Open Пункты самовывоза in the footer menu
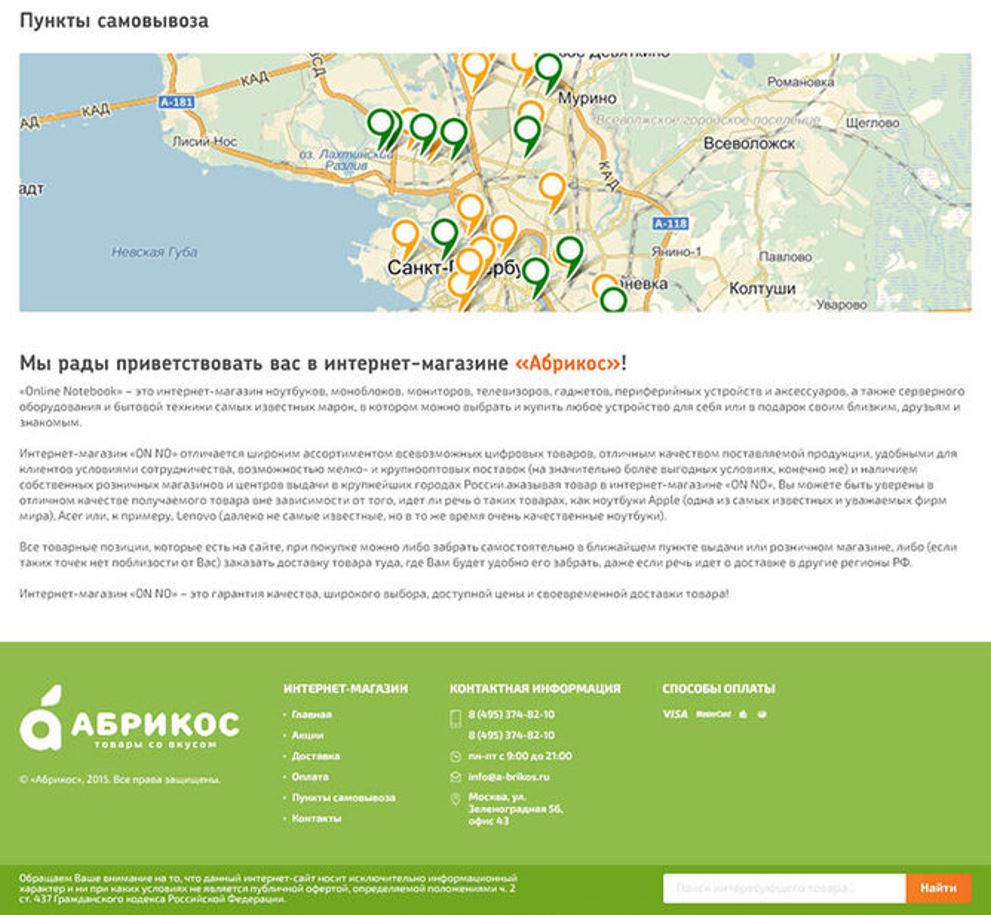 coord(343,797)
